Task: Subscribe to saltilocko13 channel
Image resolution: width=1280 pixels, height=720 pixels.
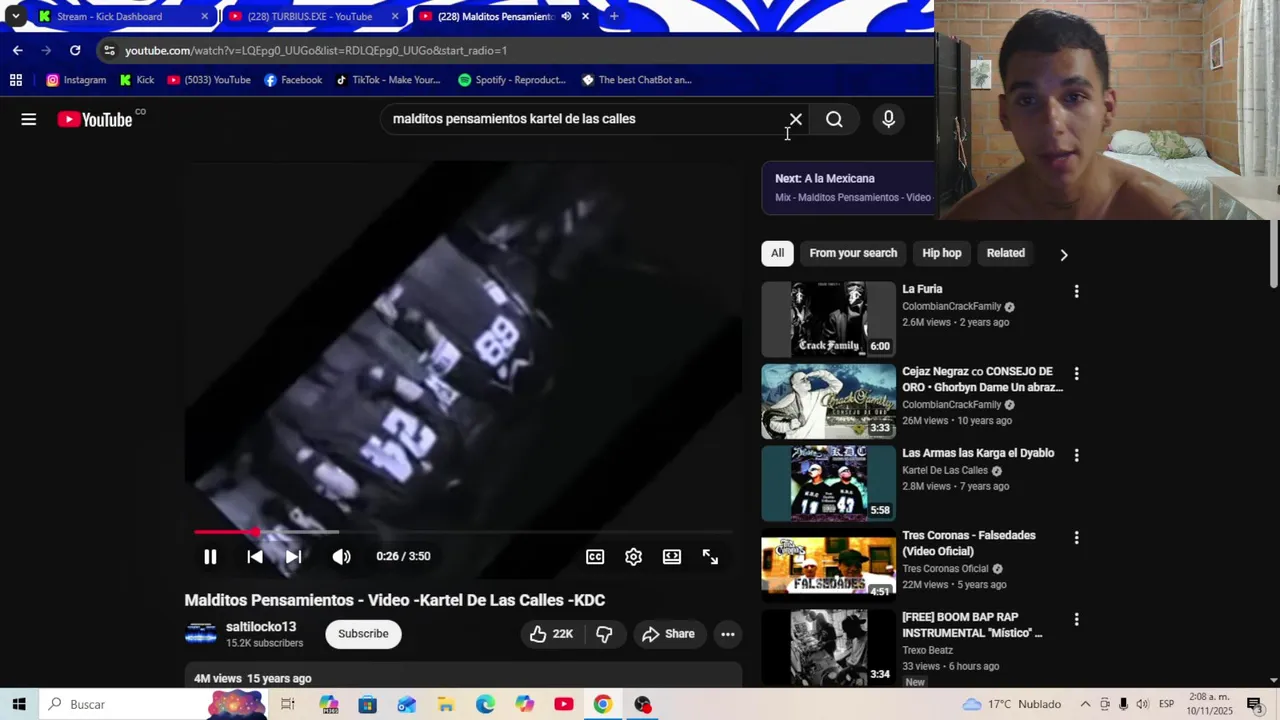Action: coord(363,634)
